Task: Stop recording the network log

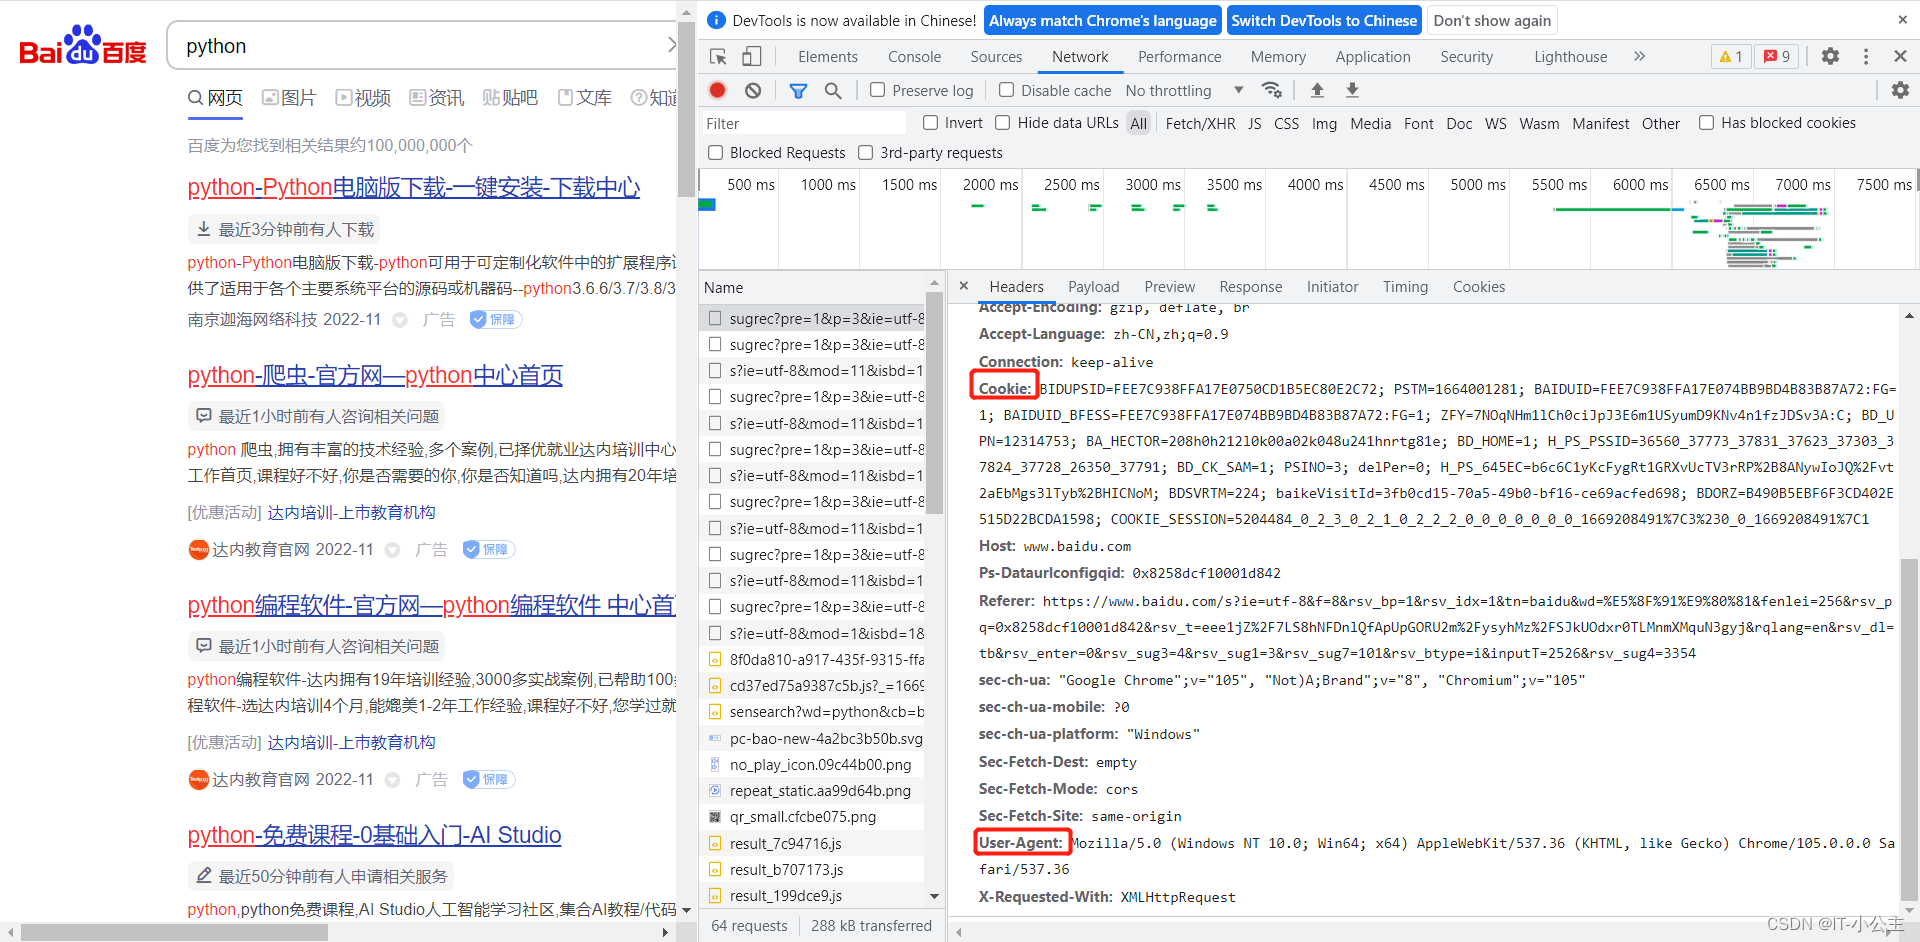Action: point(717,90)
